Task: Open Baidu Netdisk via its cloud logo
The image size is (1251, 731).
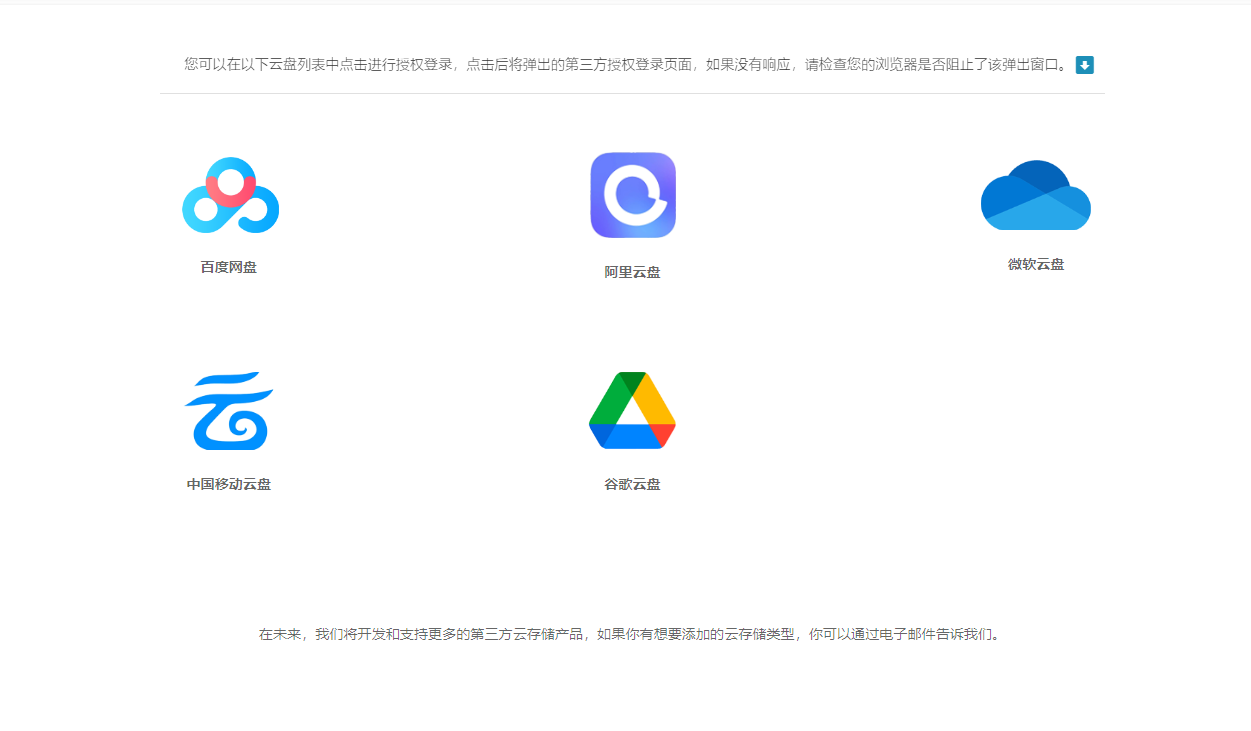Action: point(231,195)
